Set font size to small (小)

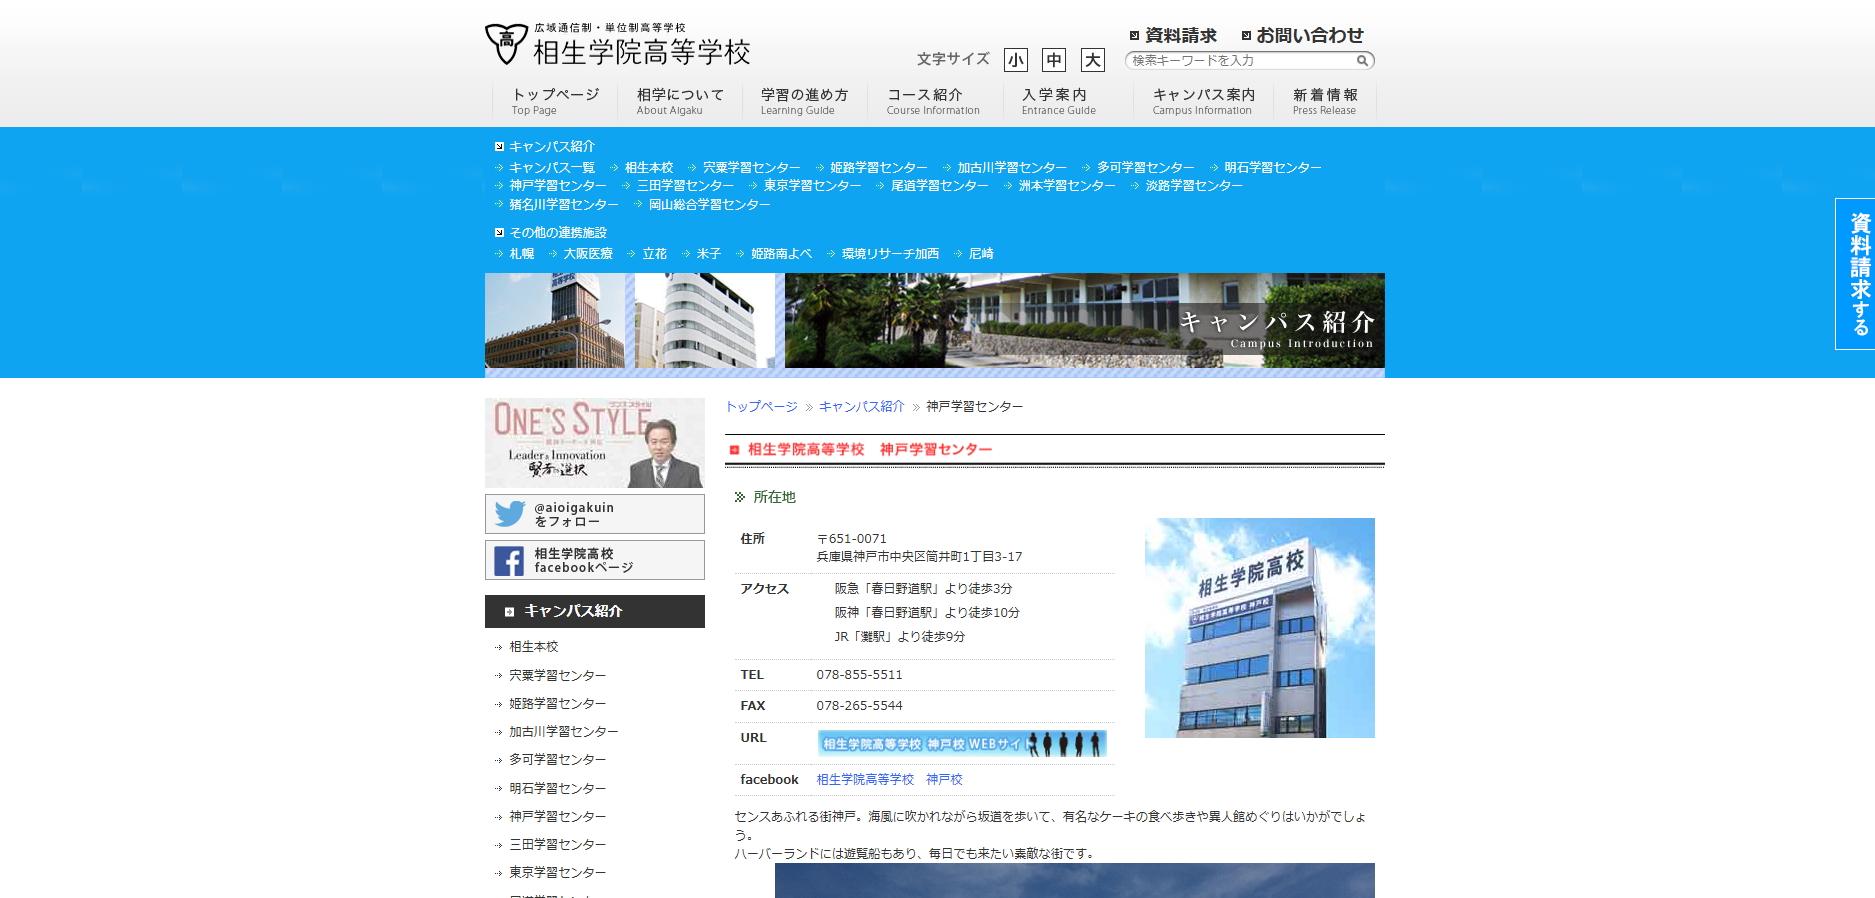[x=1016, y=60]
